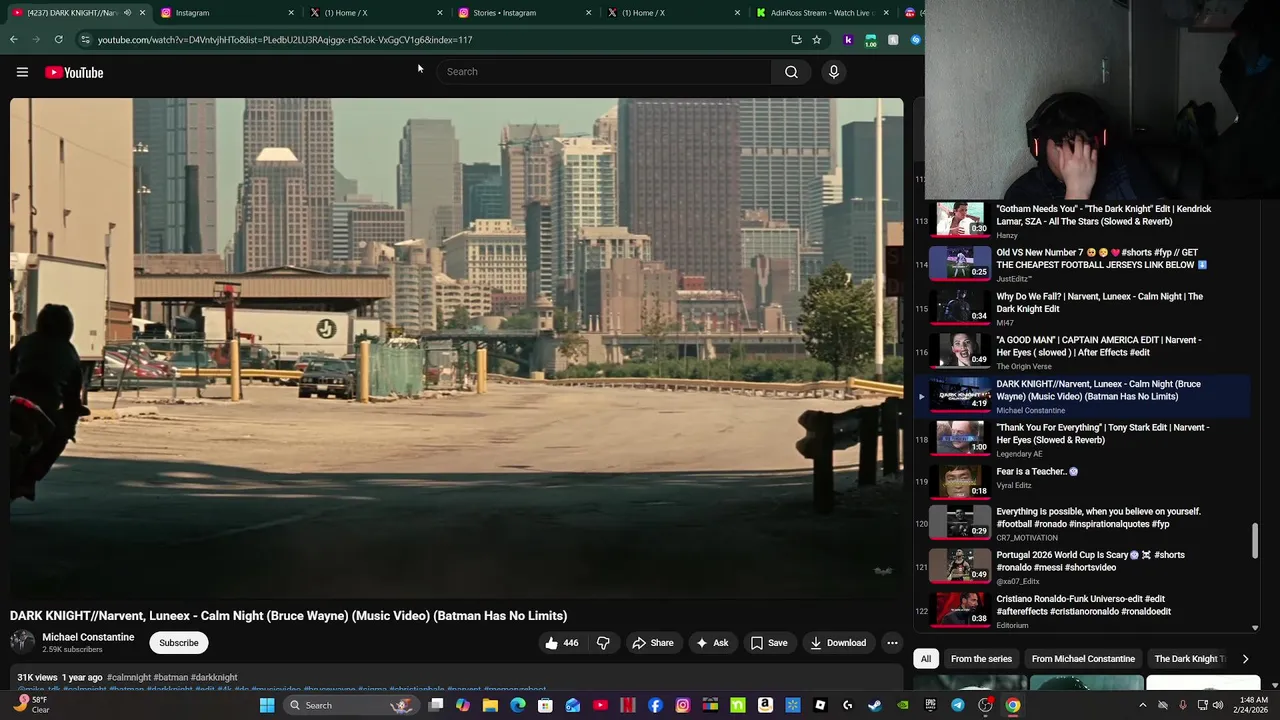The height and width of the screenshot is (720, 1280).
Task: Open #darkknight hashtag link
Action: (x=214, y=678)
